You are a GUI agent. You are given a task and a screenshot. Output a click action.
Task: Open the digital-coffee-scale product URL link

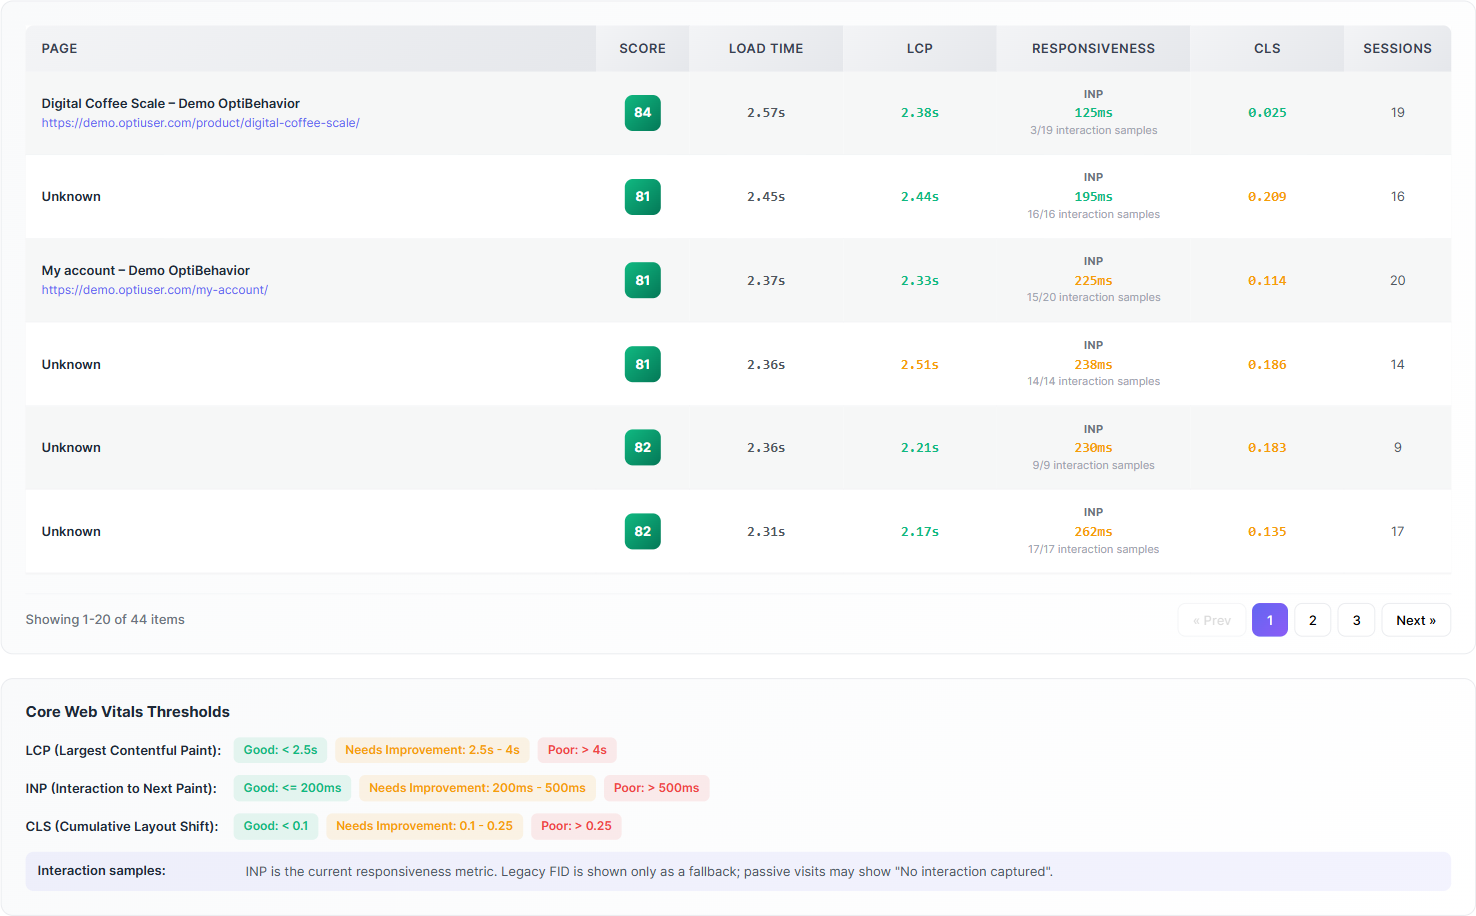pyautogui.click(x=200, y=123)
